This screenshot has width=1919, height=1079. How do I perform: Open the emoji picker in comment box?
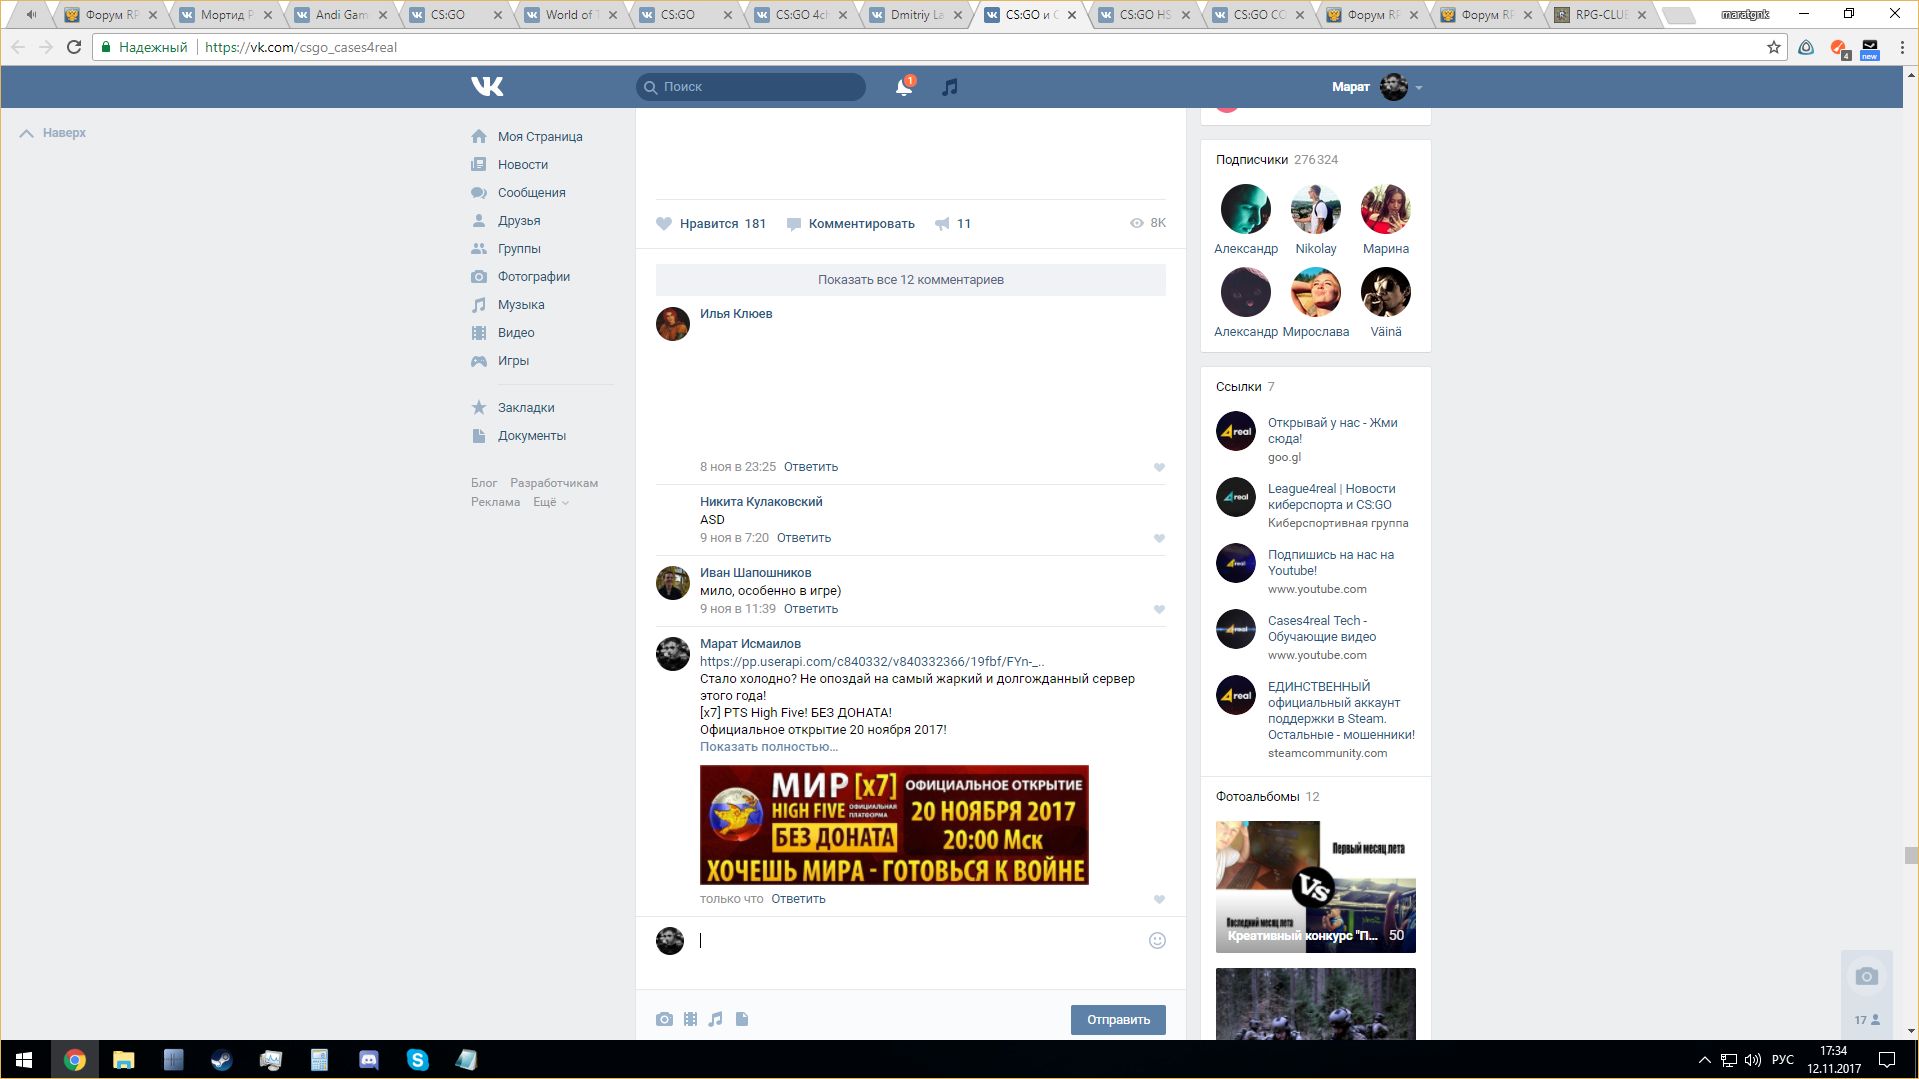tap(1157, 940)
